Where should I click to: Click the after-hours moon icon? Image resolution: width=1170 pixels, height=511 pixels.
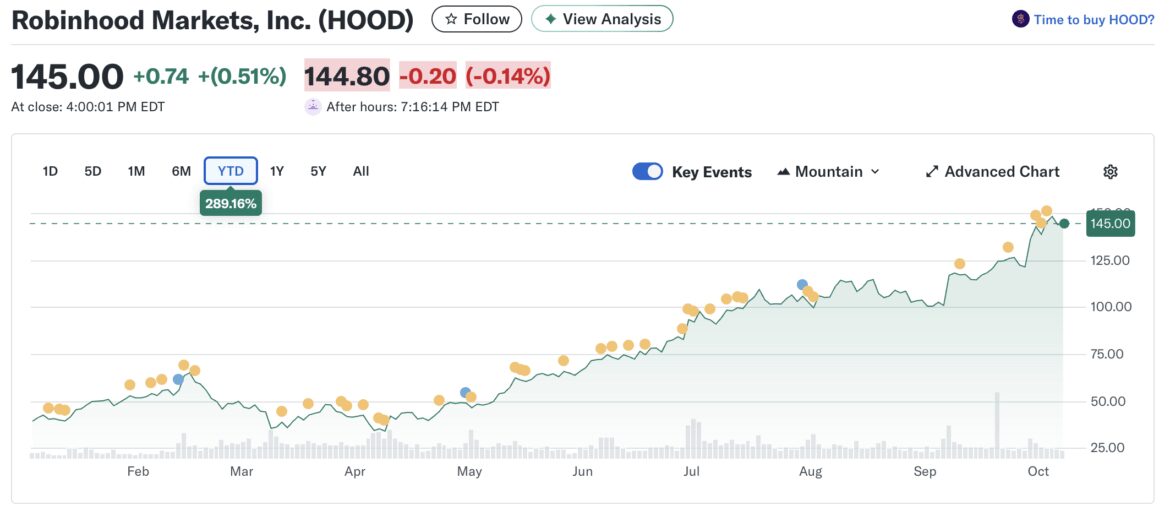tap(313, 106)
